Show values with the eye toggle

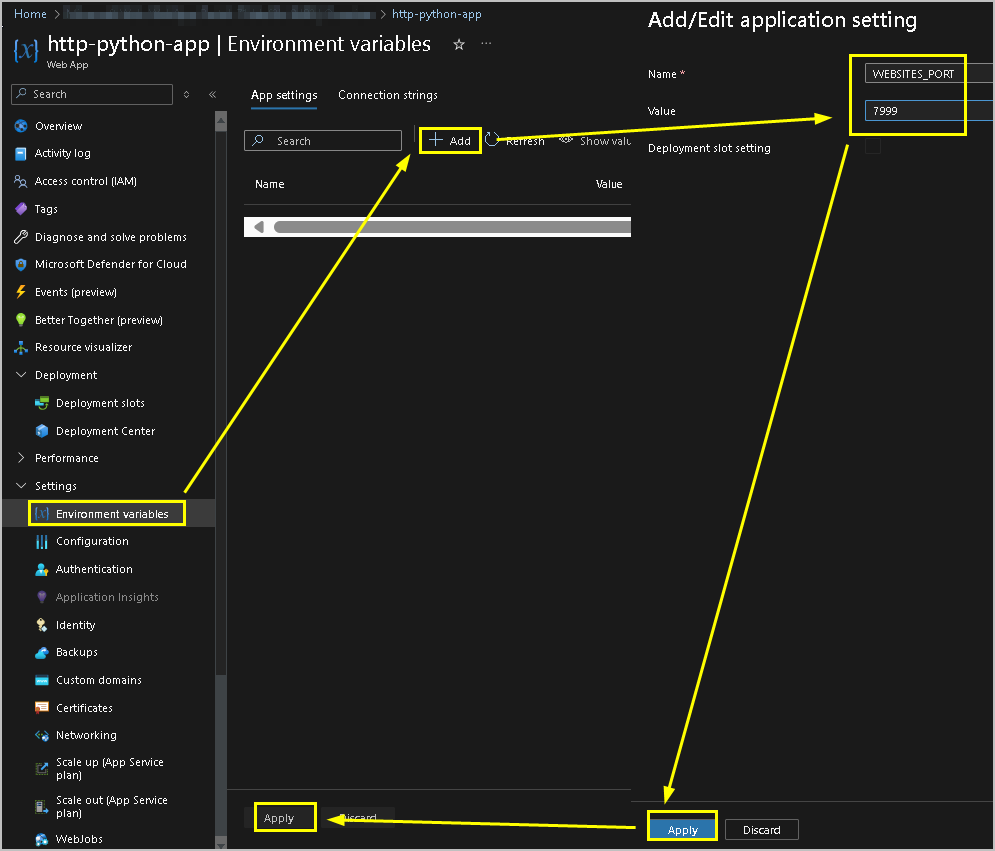566,140
